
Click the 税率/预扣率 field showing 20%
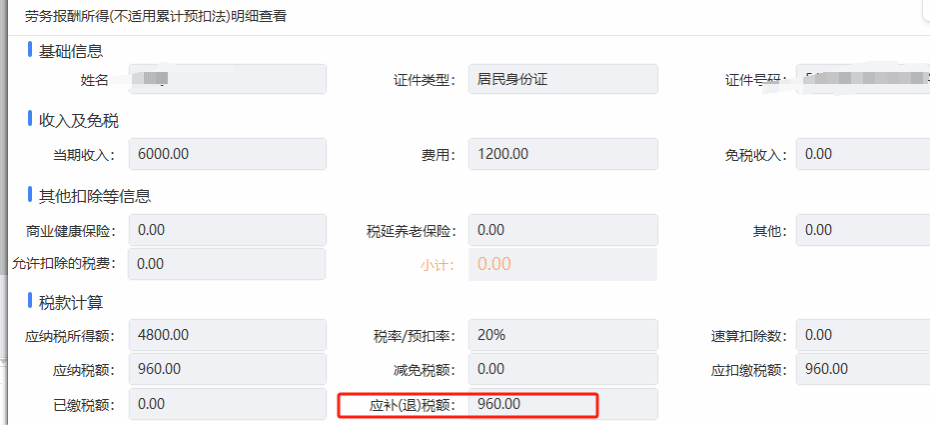tap(562, 335)
